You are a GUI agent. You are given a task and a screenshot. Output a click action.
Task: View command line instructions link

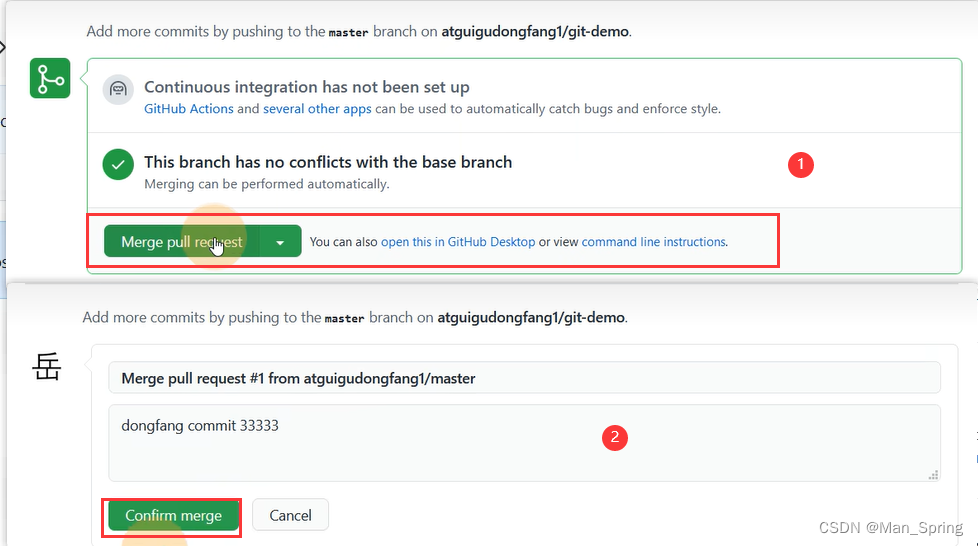pyautogui.click(x=654, y=242)
